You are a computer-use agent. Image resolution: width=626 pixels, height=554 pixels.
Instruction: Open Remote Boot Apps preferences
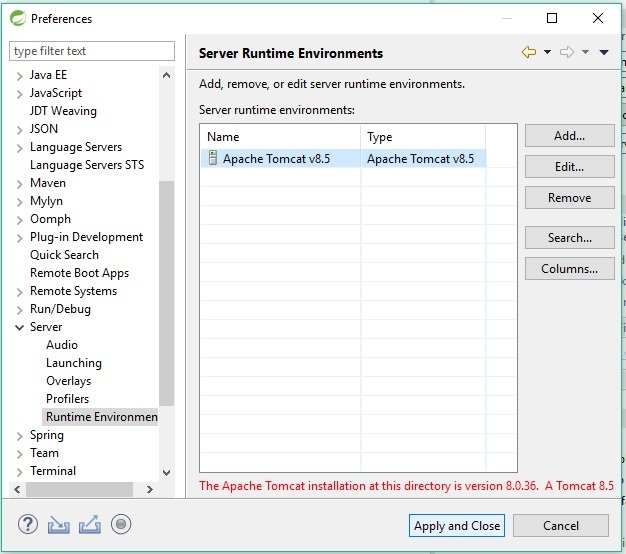point(79,273)
